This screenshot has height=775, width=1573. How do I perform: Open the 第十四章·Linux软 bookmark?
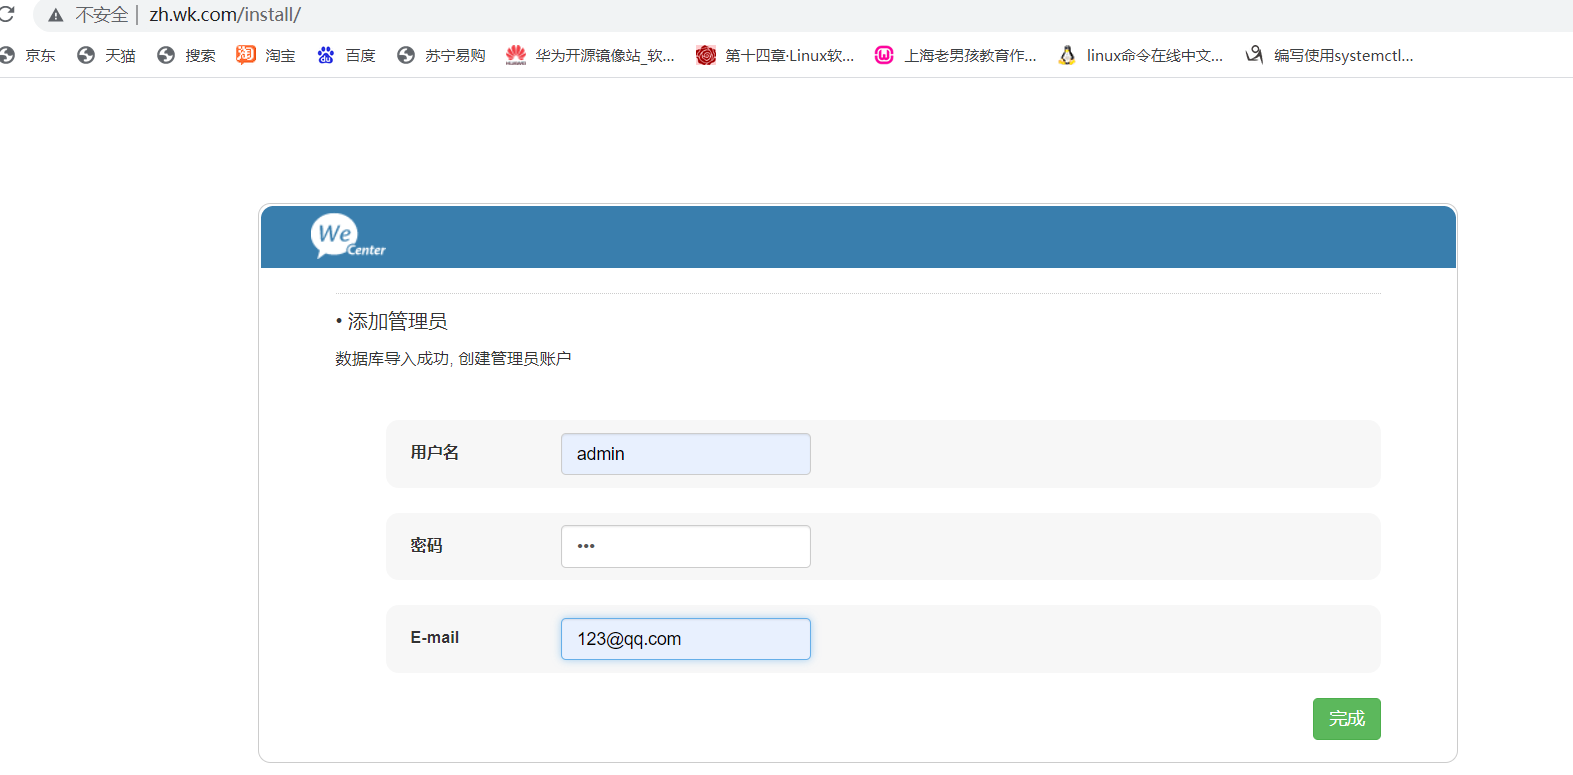coord(775,55)
